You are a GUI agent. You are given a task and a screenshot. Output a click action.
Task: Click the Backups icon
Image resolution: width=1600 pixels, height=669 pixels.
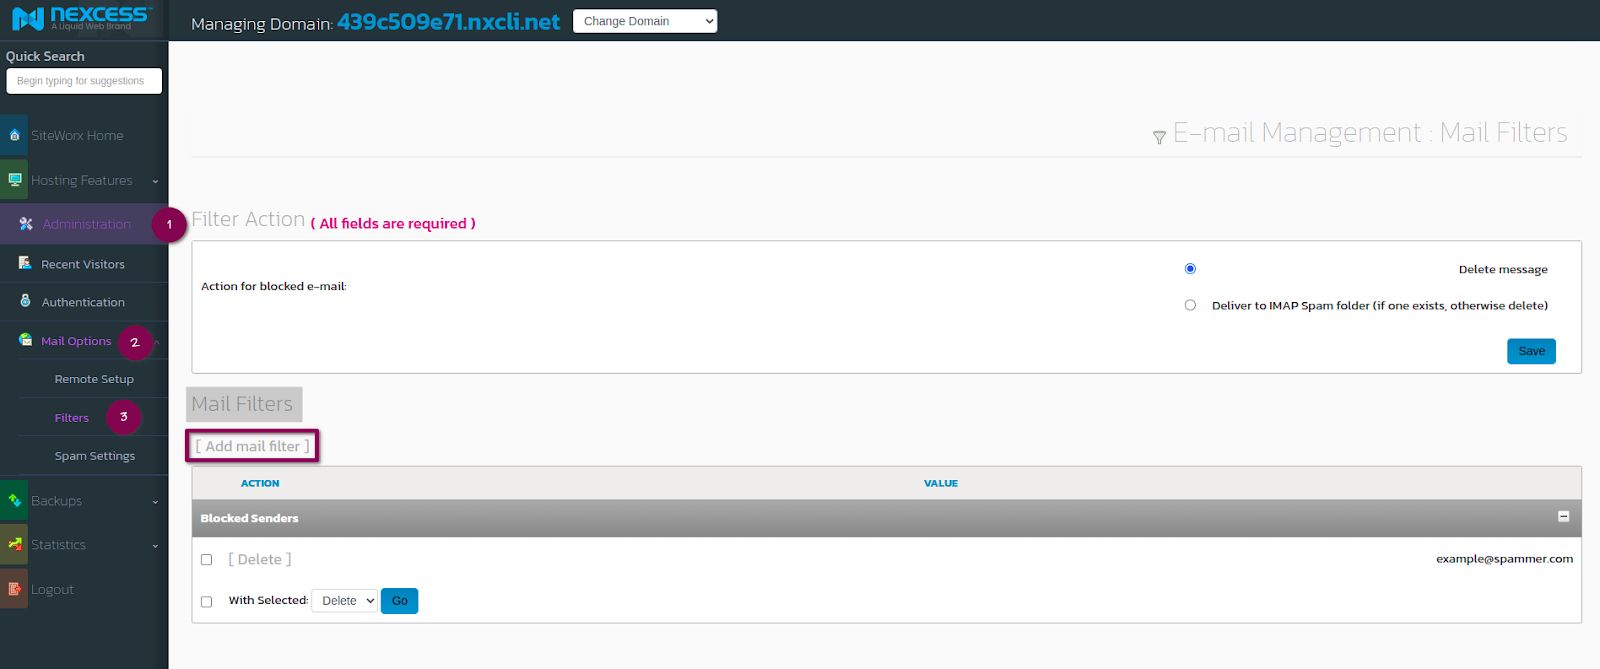[x=14, y=500]
